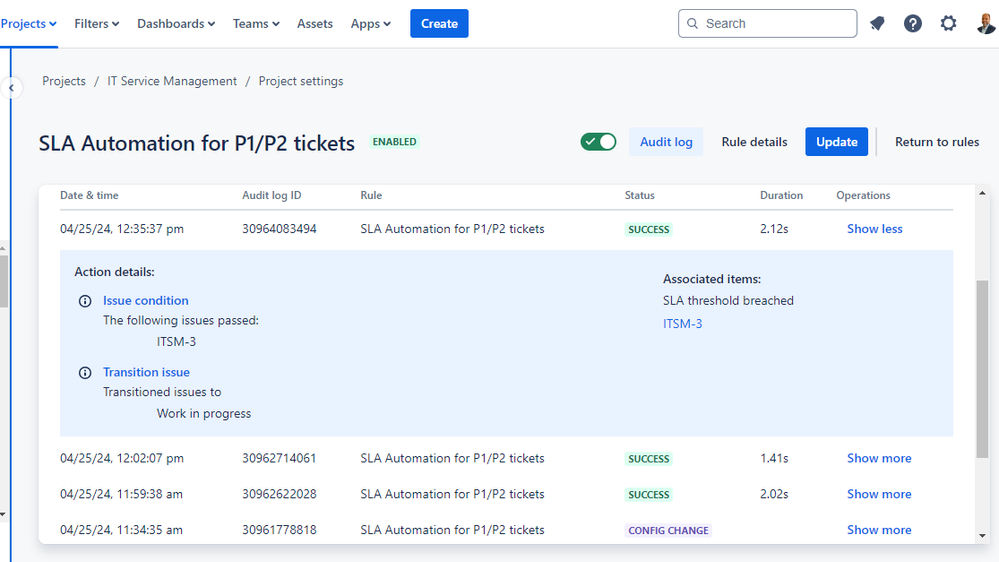Show more for audit log 30962714061
This screenshot has height=562, width=999.
[x=879, y=458]
